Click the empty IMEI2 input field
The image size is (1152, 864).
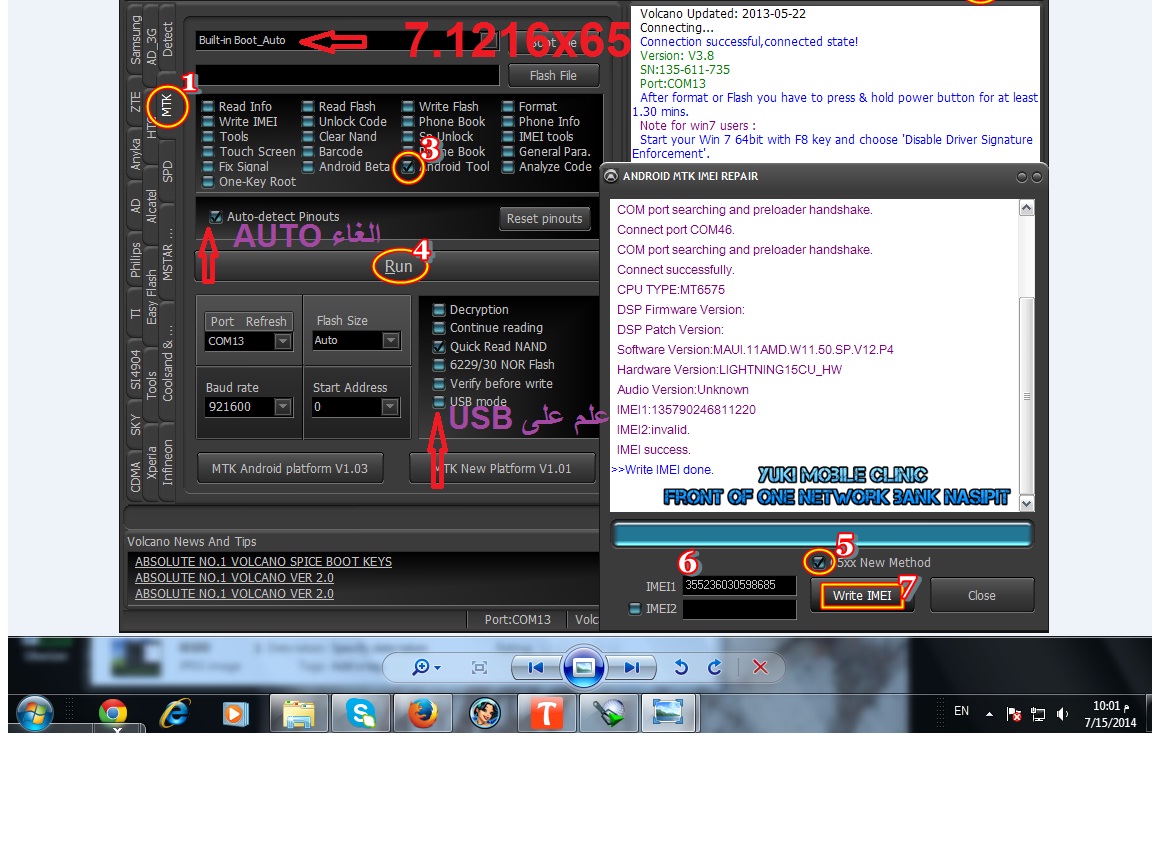[x=739, y=609]
